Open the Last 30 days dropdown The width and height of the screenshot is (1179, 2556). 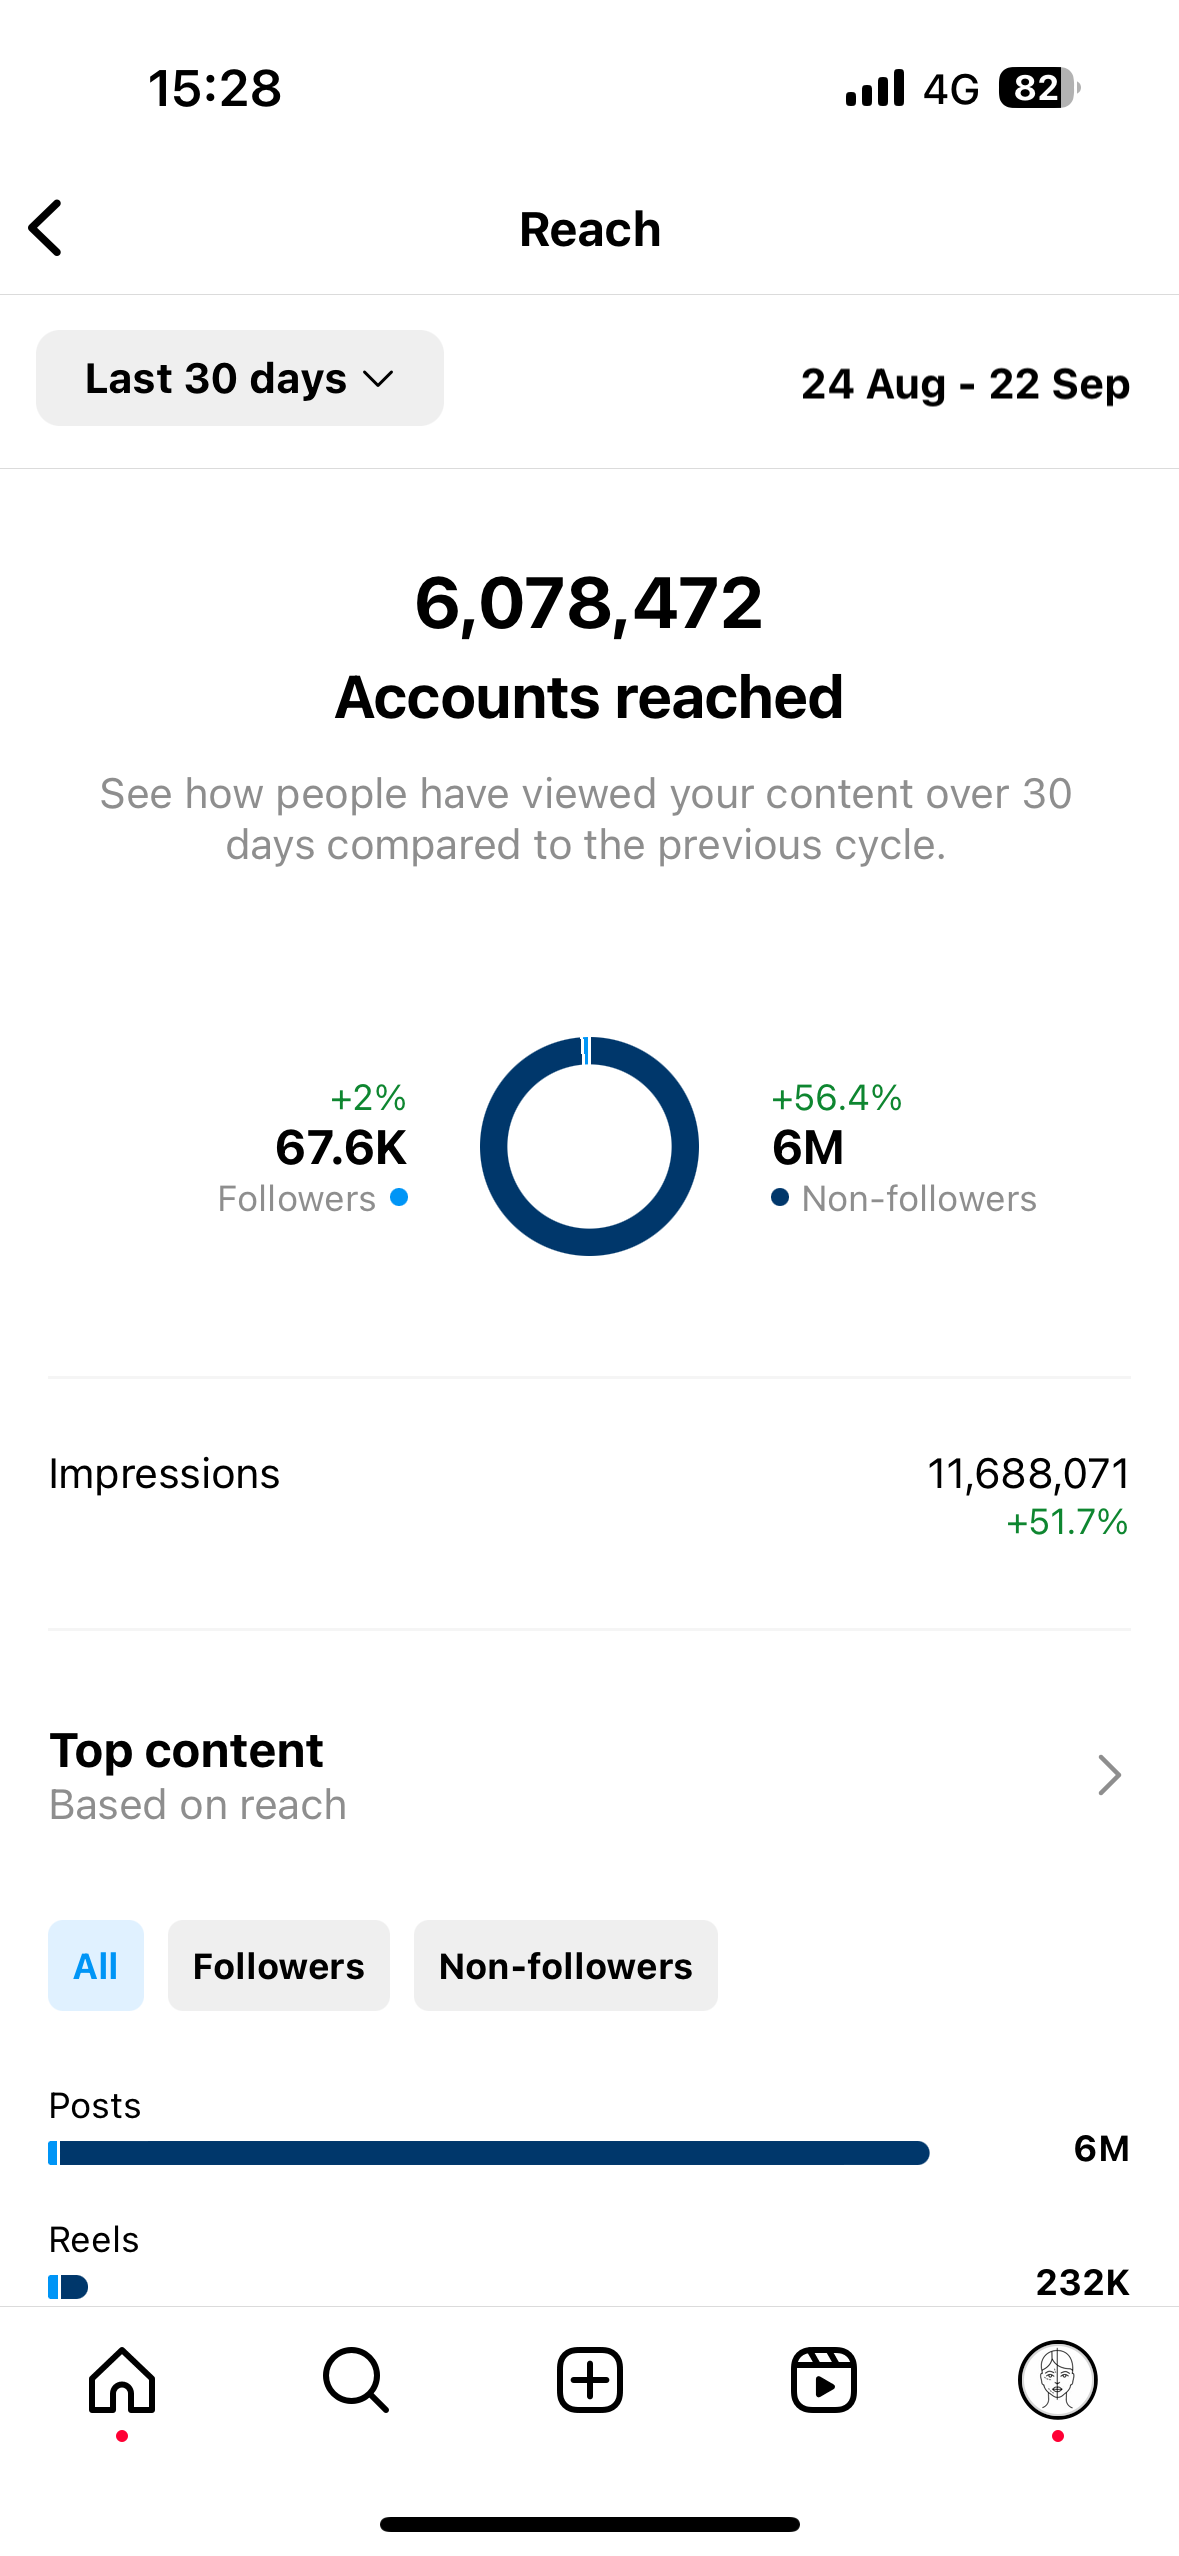click(x=240, y=378)
